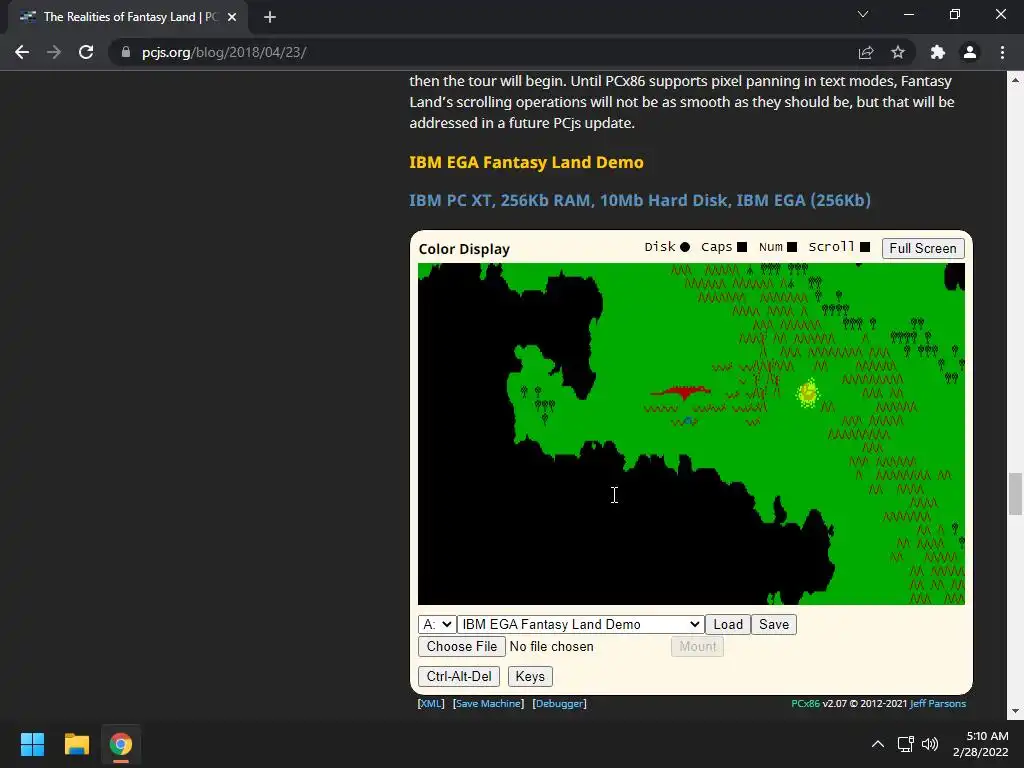Go back to the previous page
Screen dimensions: 1024x768
coord(22,52)
